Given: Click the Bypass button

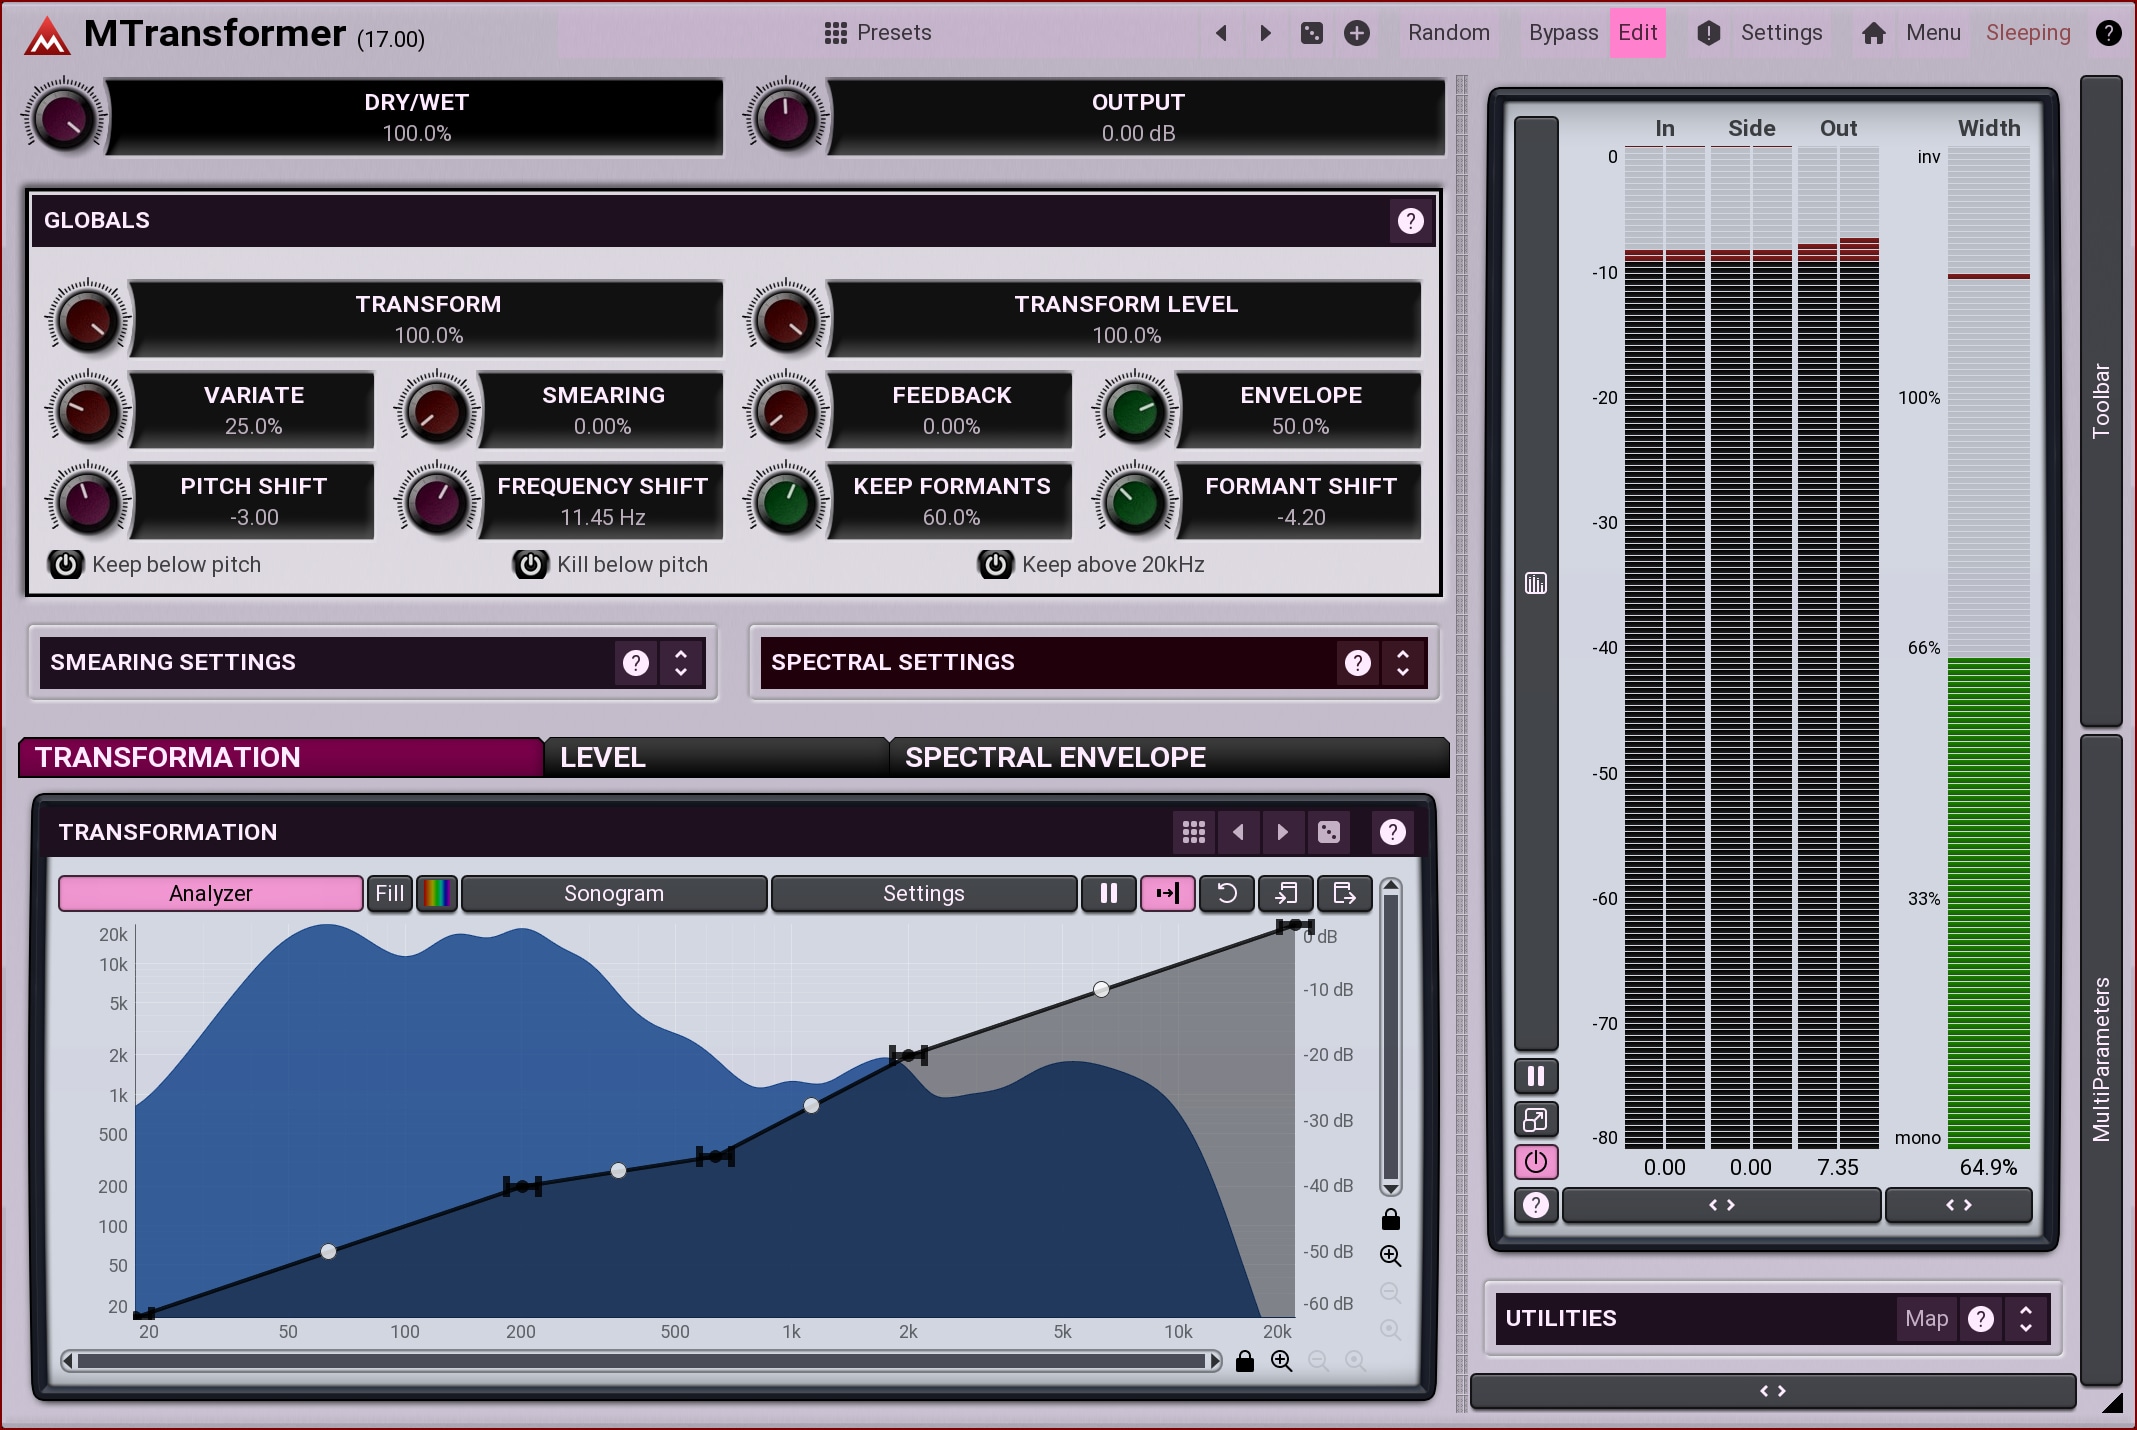Looking at the screenshot, I should [1563, 33].
